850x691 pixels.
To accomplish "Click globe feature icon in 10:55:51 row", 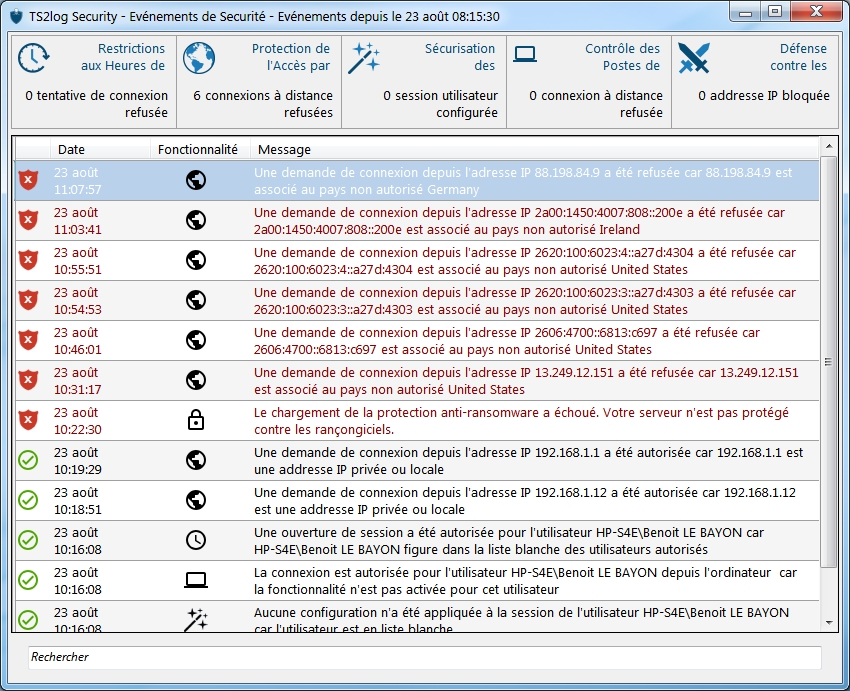I will 196,260.
